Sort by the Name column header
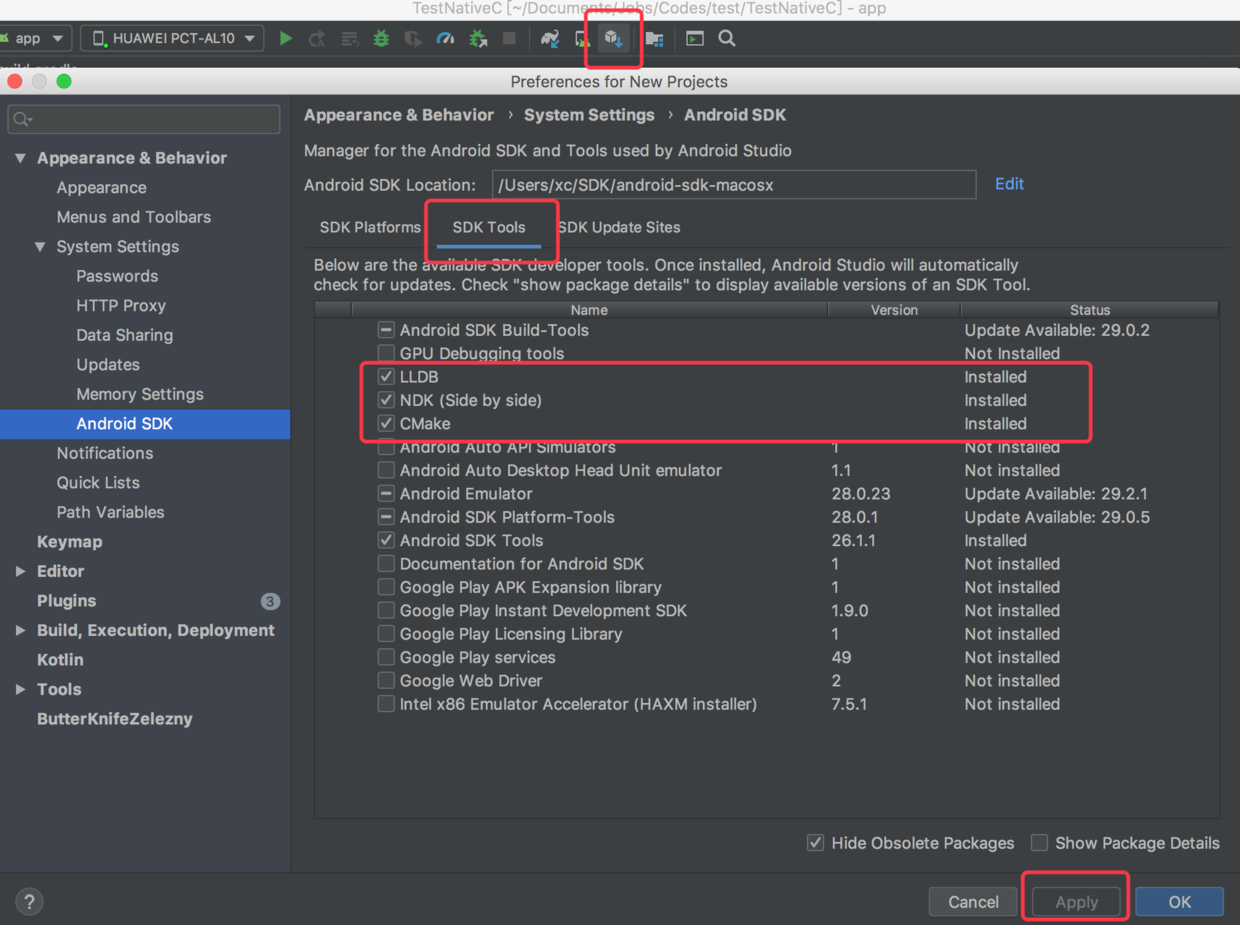1240x925 pixels. tap(589, 310)
